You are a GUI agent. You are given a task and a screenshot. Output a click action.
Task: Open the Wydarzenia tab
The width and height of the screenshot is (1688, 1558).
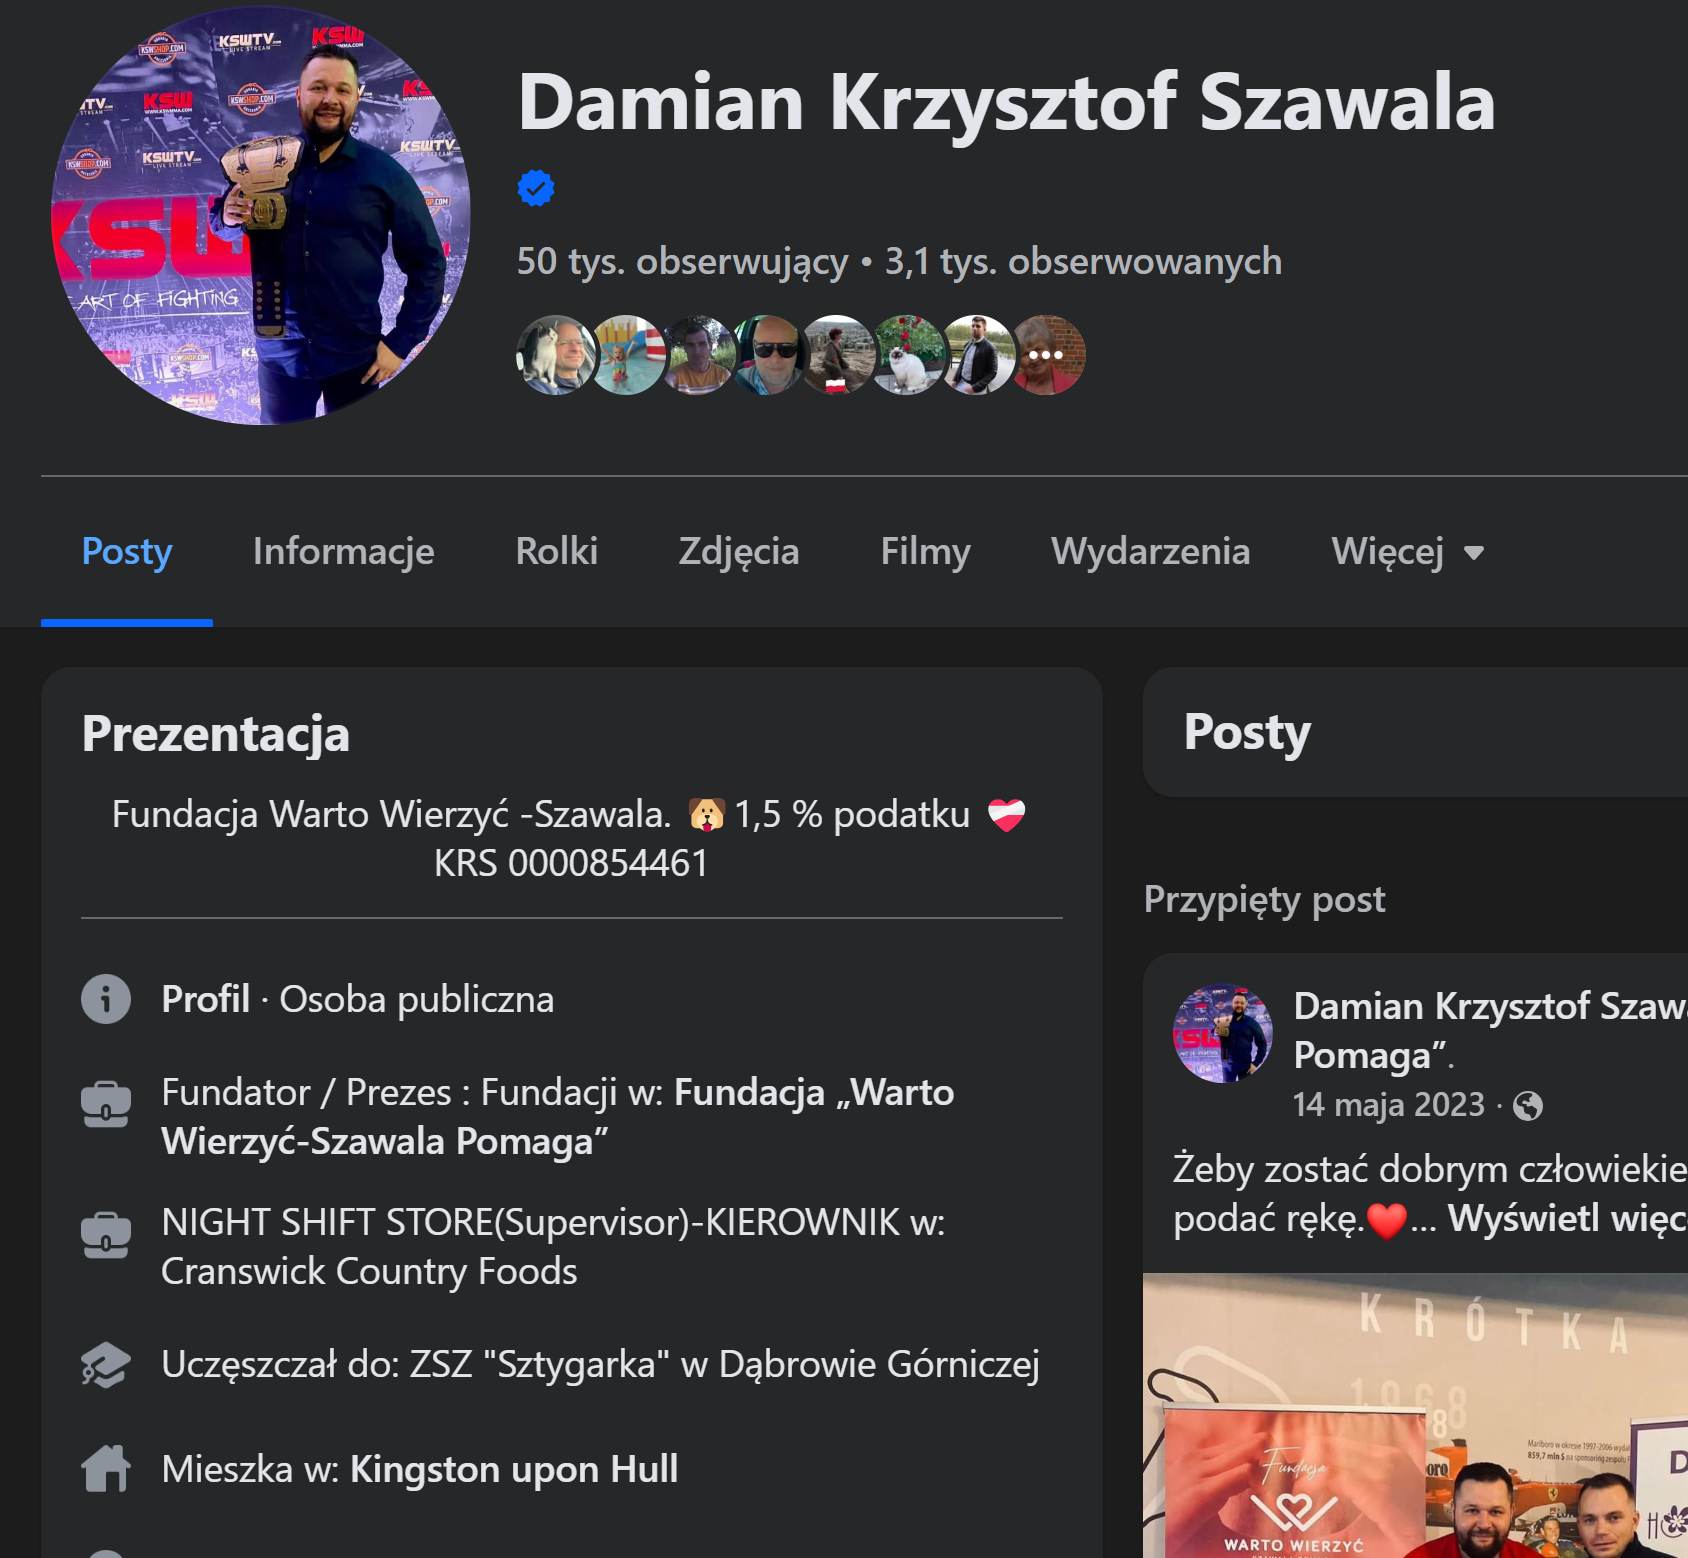(x=1150, y=551)
